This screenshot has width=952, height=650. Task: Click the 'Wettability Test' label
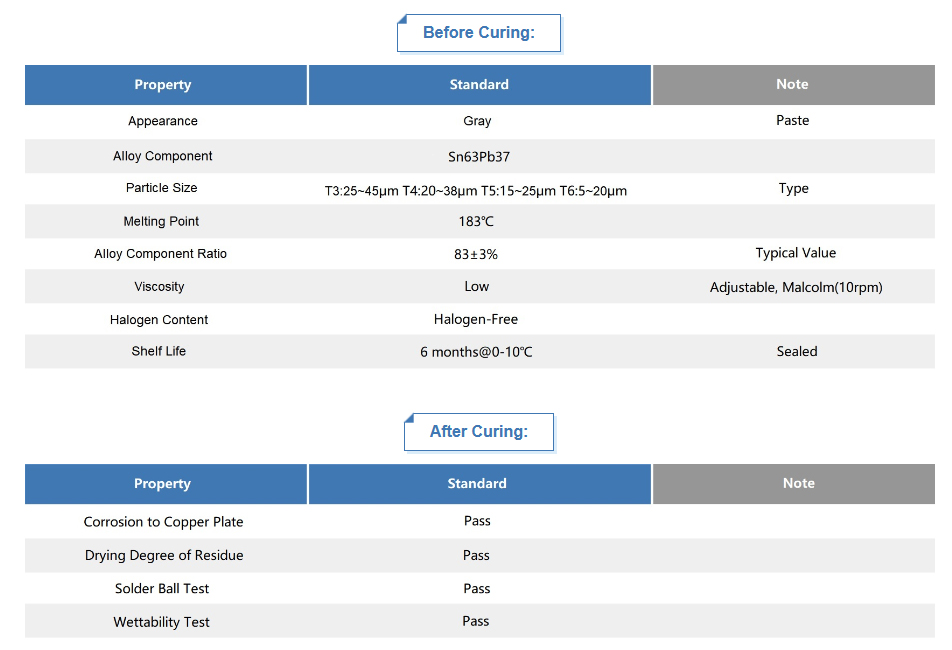pyautogui.click(x=162, y=622)
